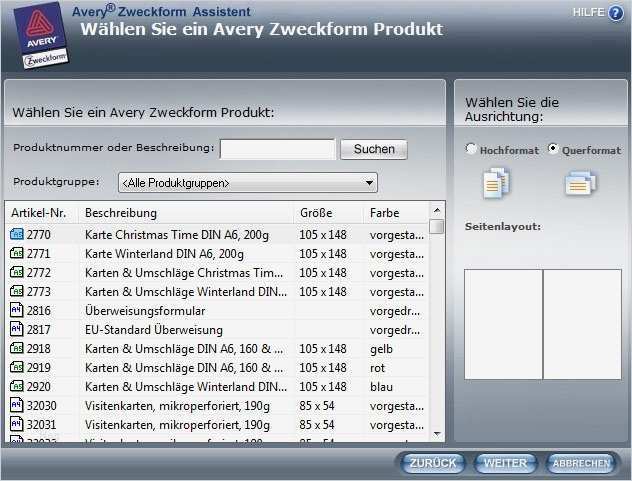632x481 pixels.
Task: Click the A5 icon beside article 2773
Action: click(x=17, y=291)
